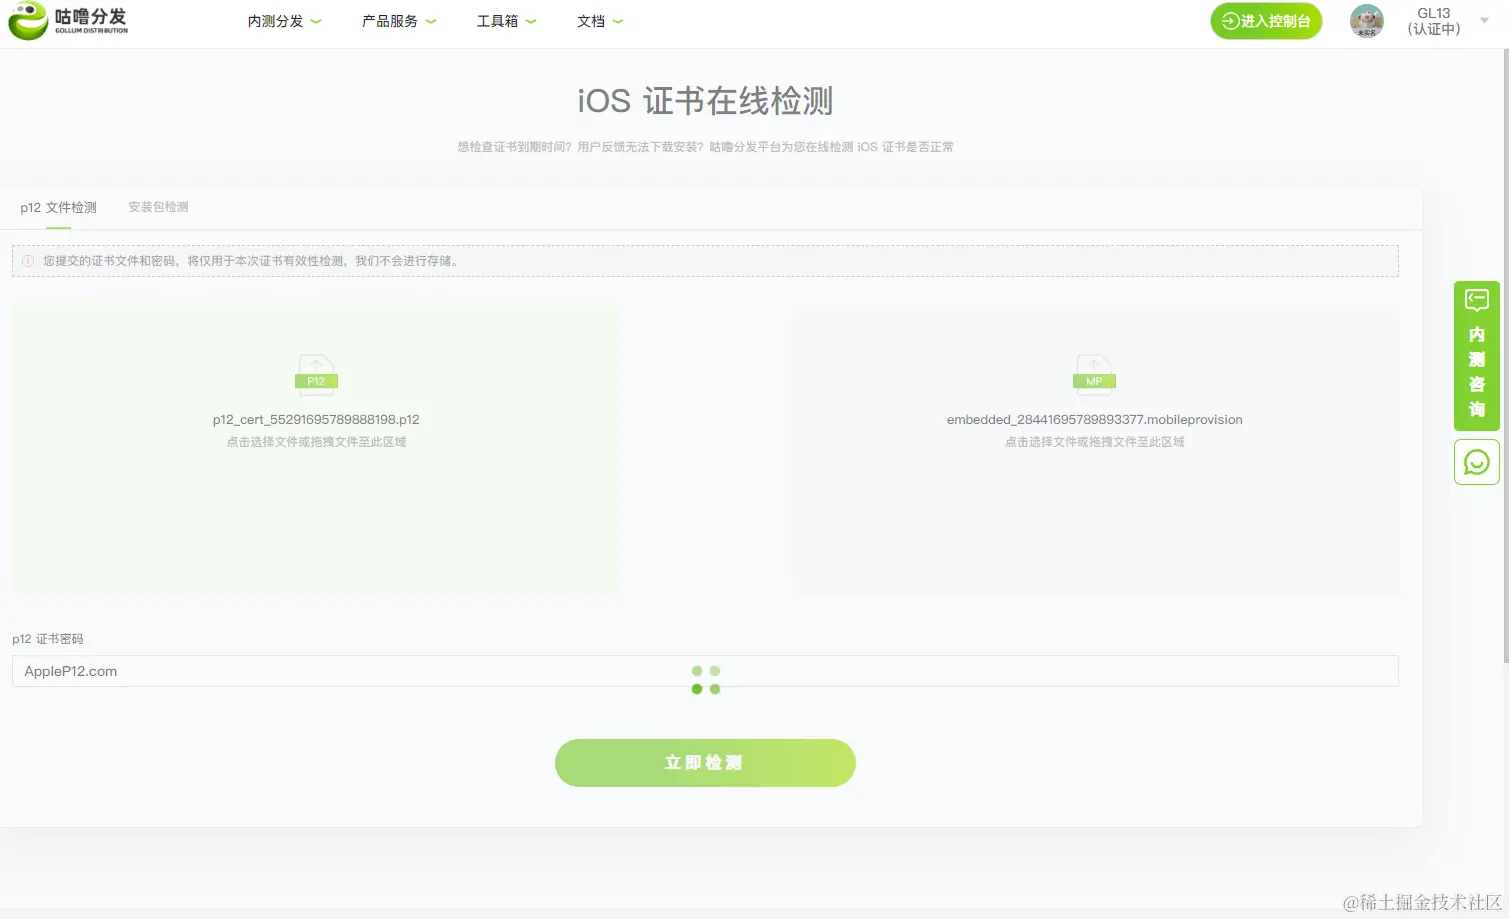Click the user avatar image
The height and width of the screenshot is (919, 1509).
pyautogui.click(x=1366, y=20)
